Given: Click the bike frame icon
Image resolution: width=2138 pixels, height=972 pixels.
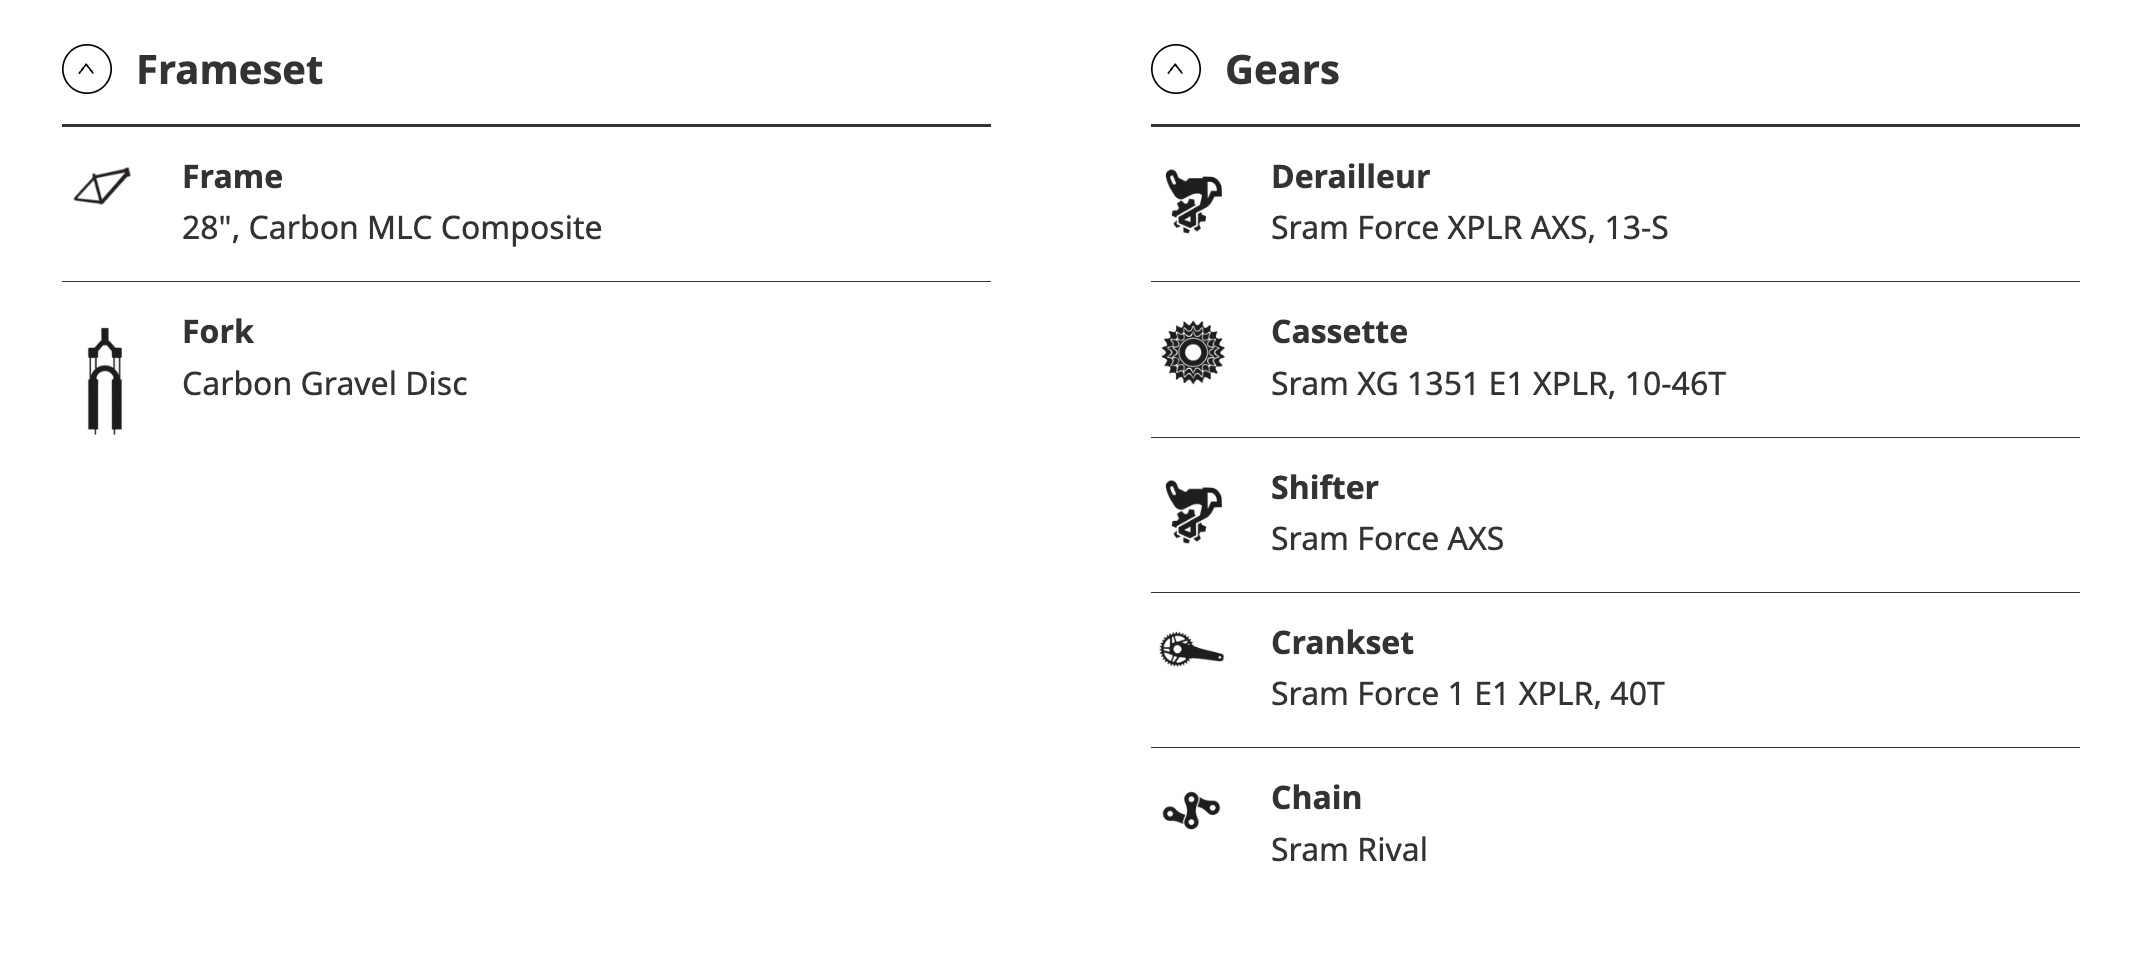Looking at the screenshot, I should (x=103, y=187).
